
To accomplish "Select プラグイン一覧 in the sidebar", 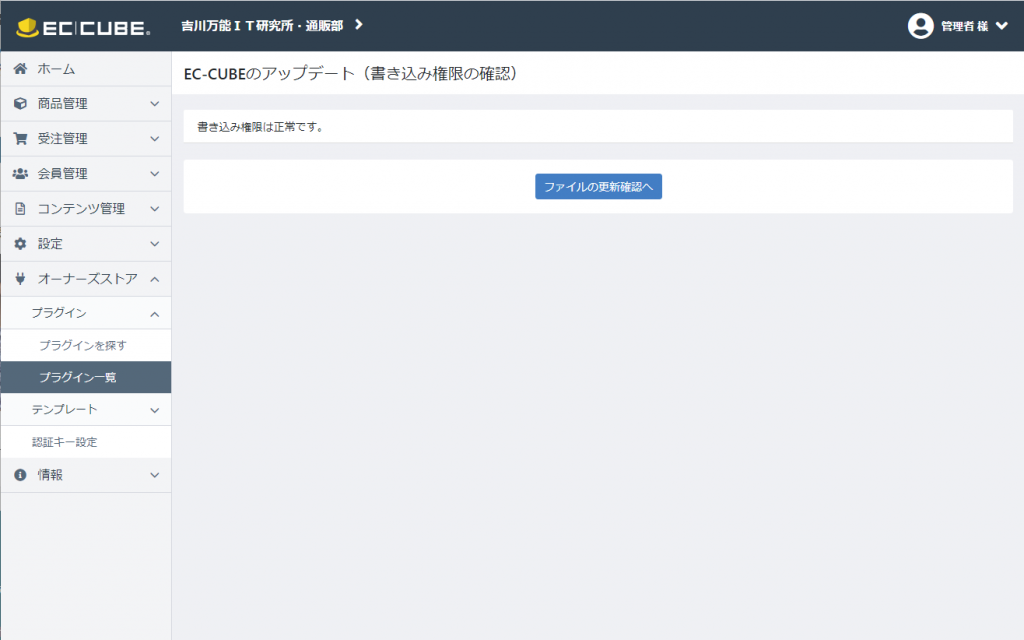I will pyautogui.click(x=77, y=377).
